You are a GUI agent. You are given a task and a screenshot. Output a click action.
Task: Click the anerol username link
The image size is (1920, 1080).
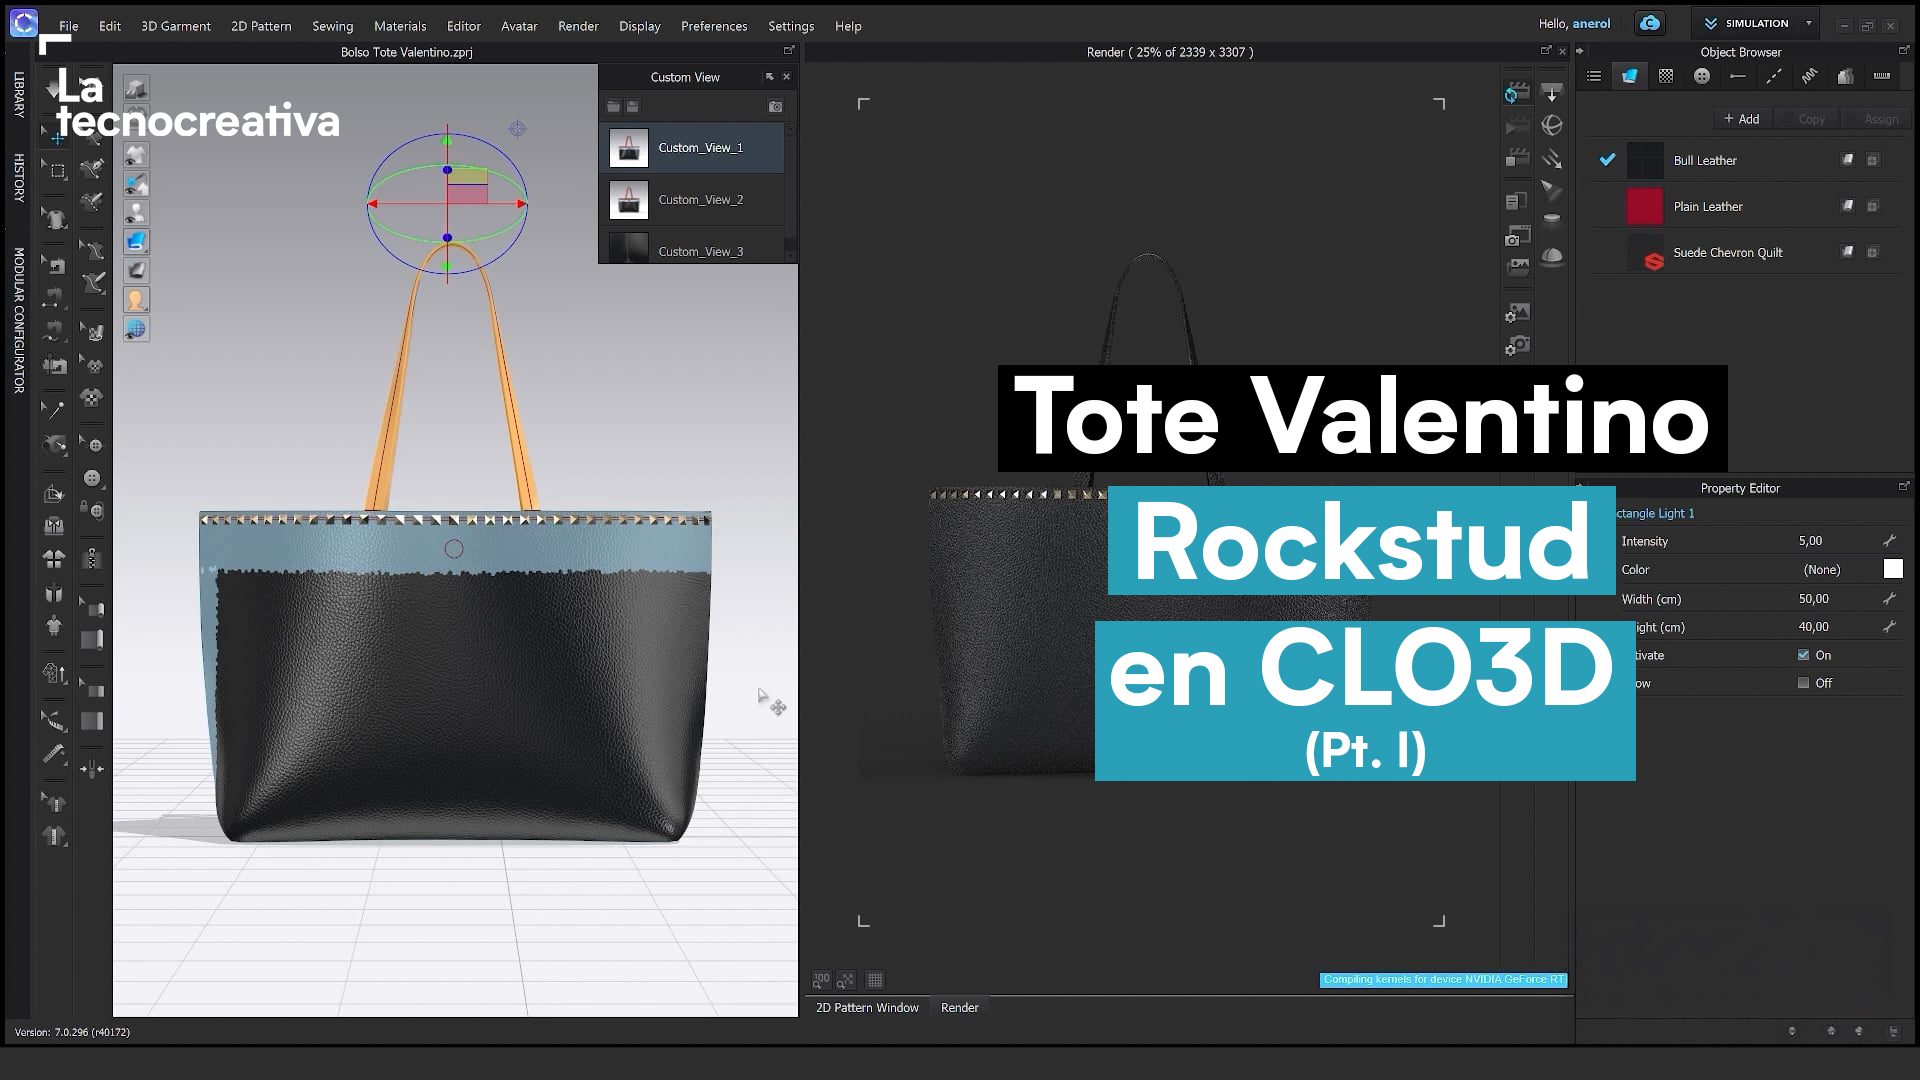pyautogui.click(x=1591, y=24)
